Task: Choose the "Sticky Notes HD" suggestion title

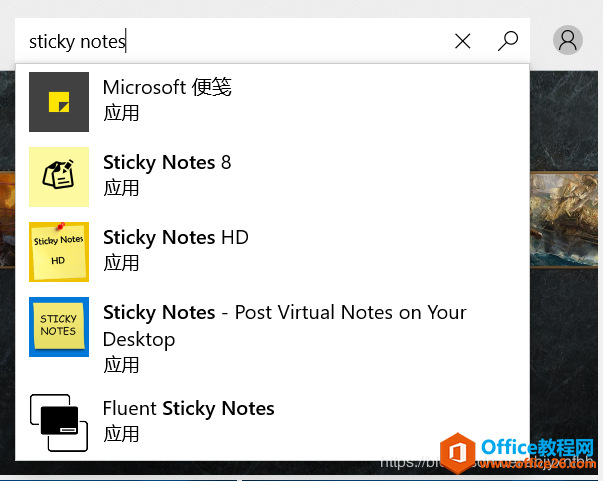Action: tap(175, 237)
